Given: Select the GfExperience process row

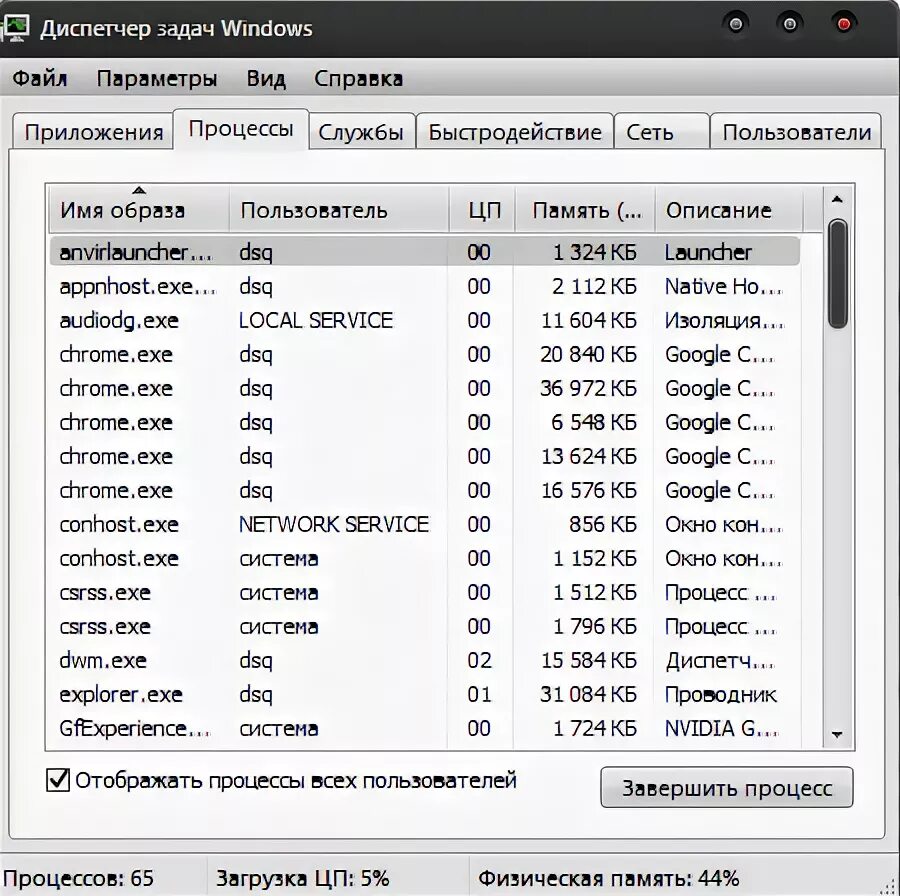Looking at the screenshot, I should coord(425,728).
